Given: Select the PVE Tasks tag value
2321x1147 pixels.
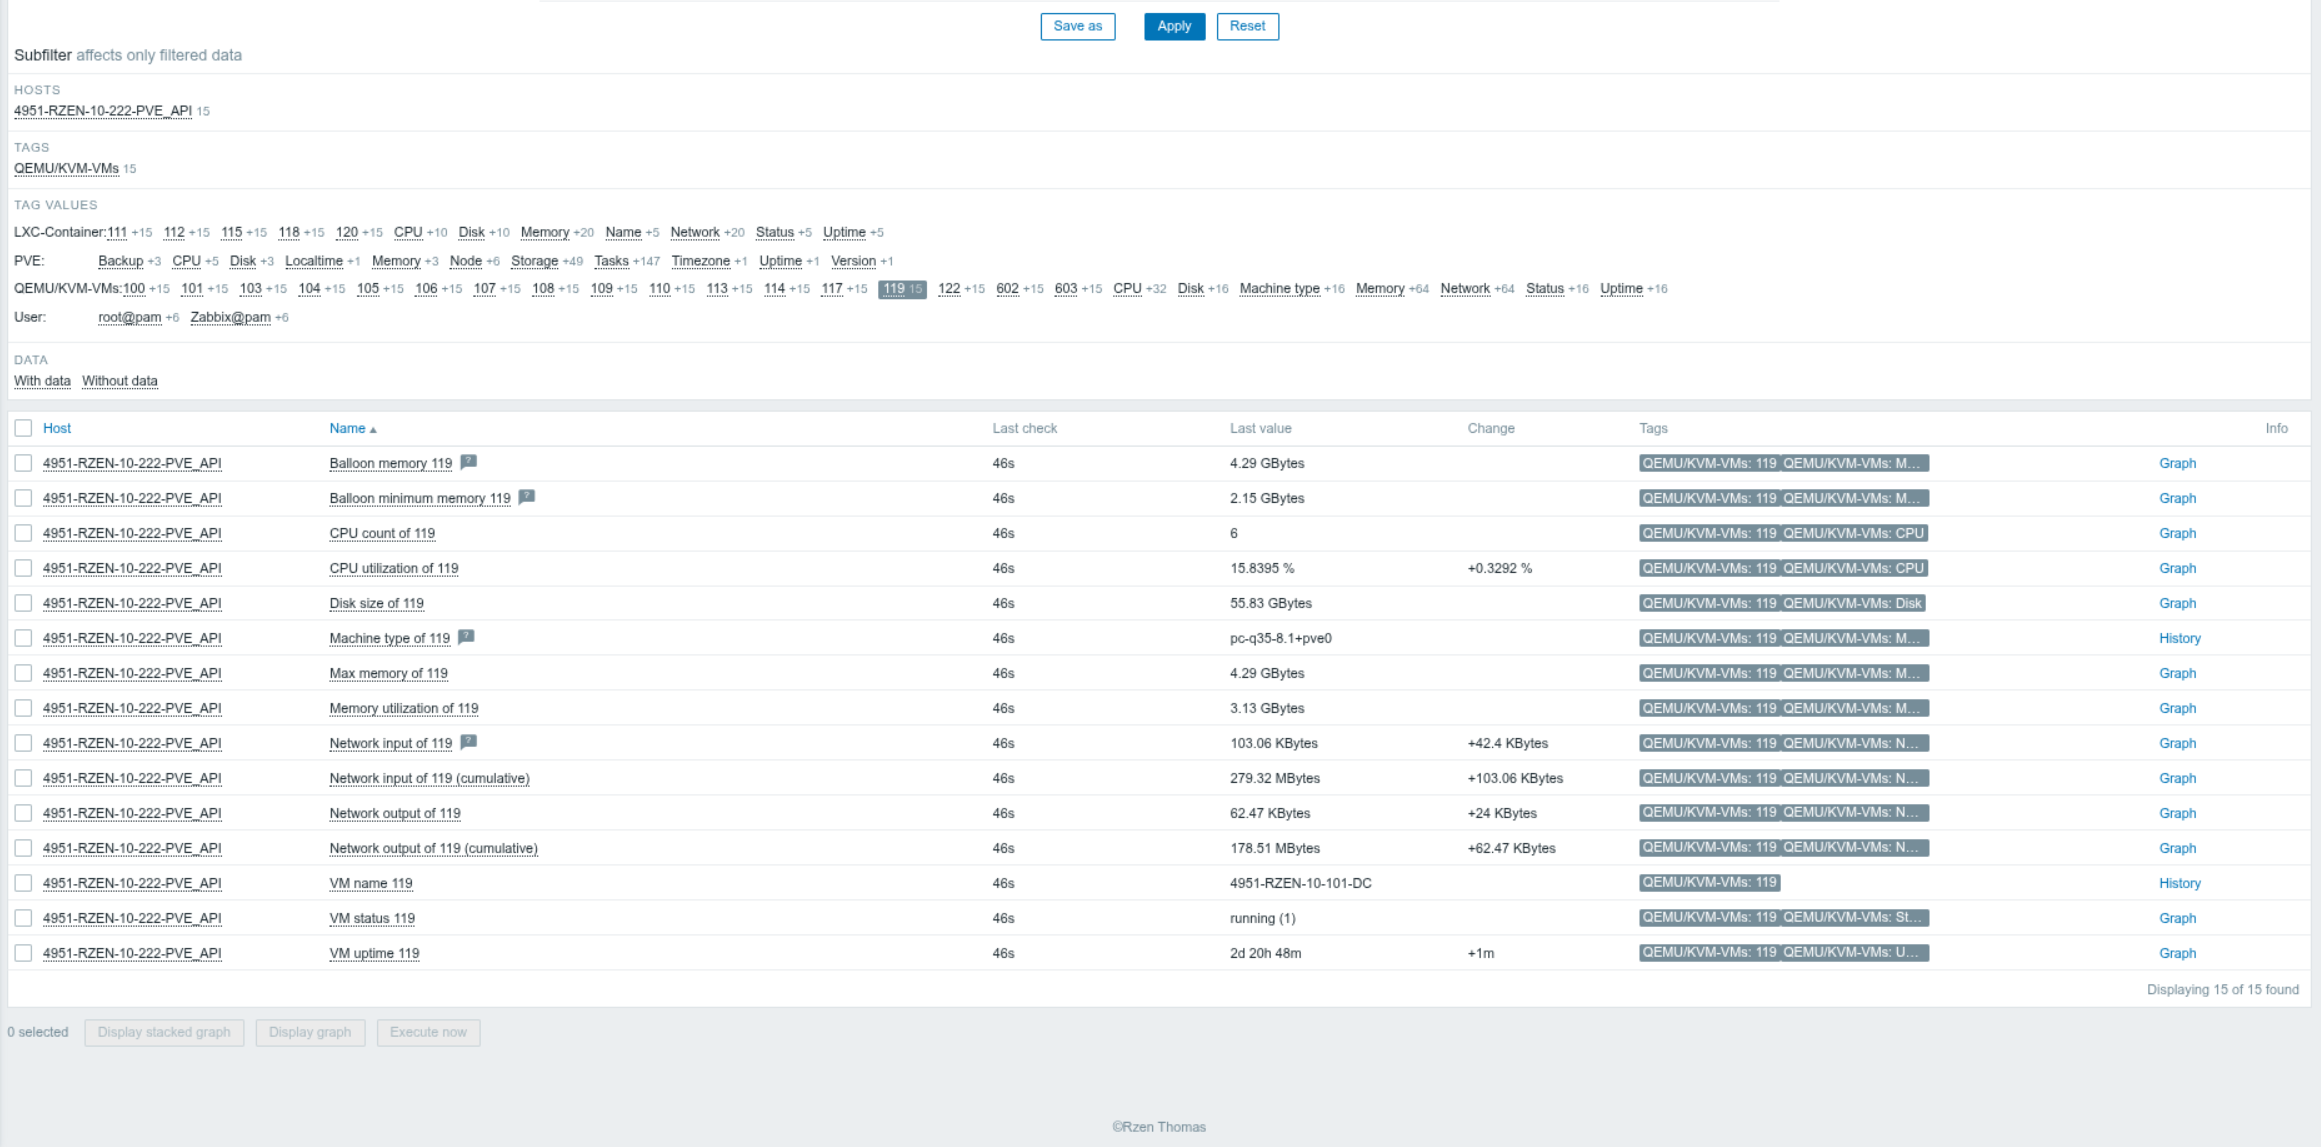Looking at the screenshot, I should tap(611, 261).
